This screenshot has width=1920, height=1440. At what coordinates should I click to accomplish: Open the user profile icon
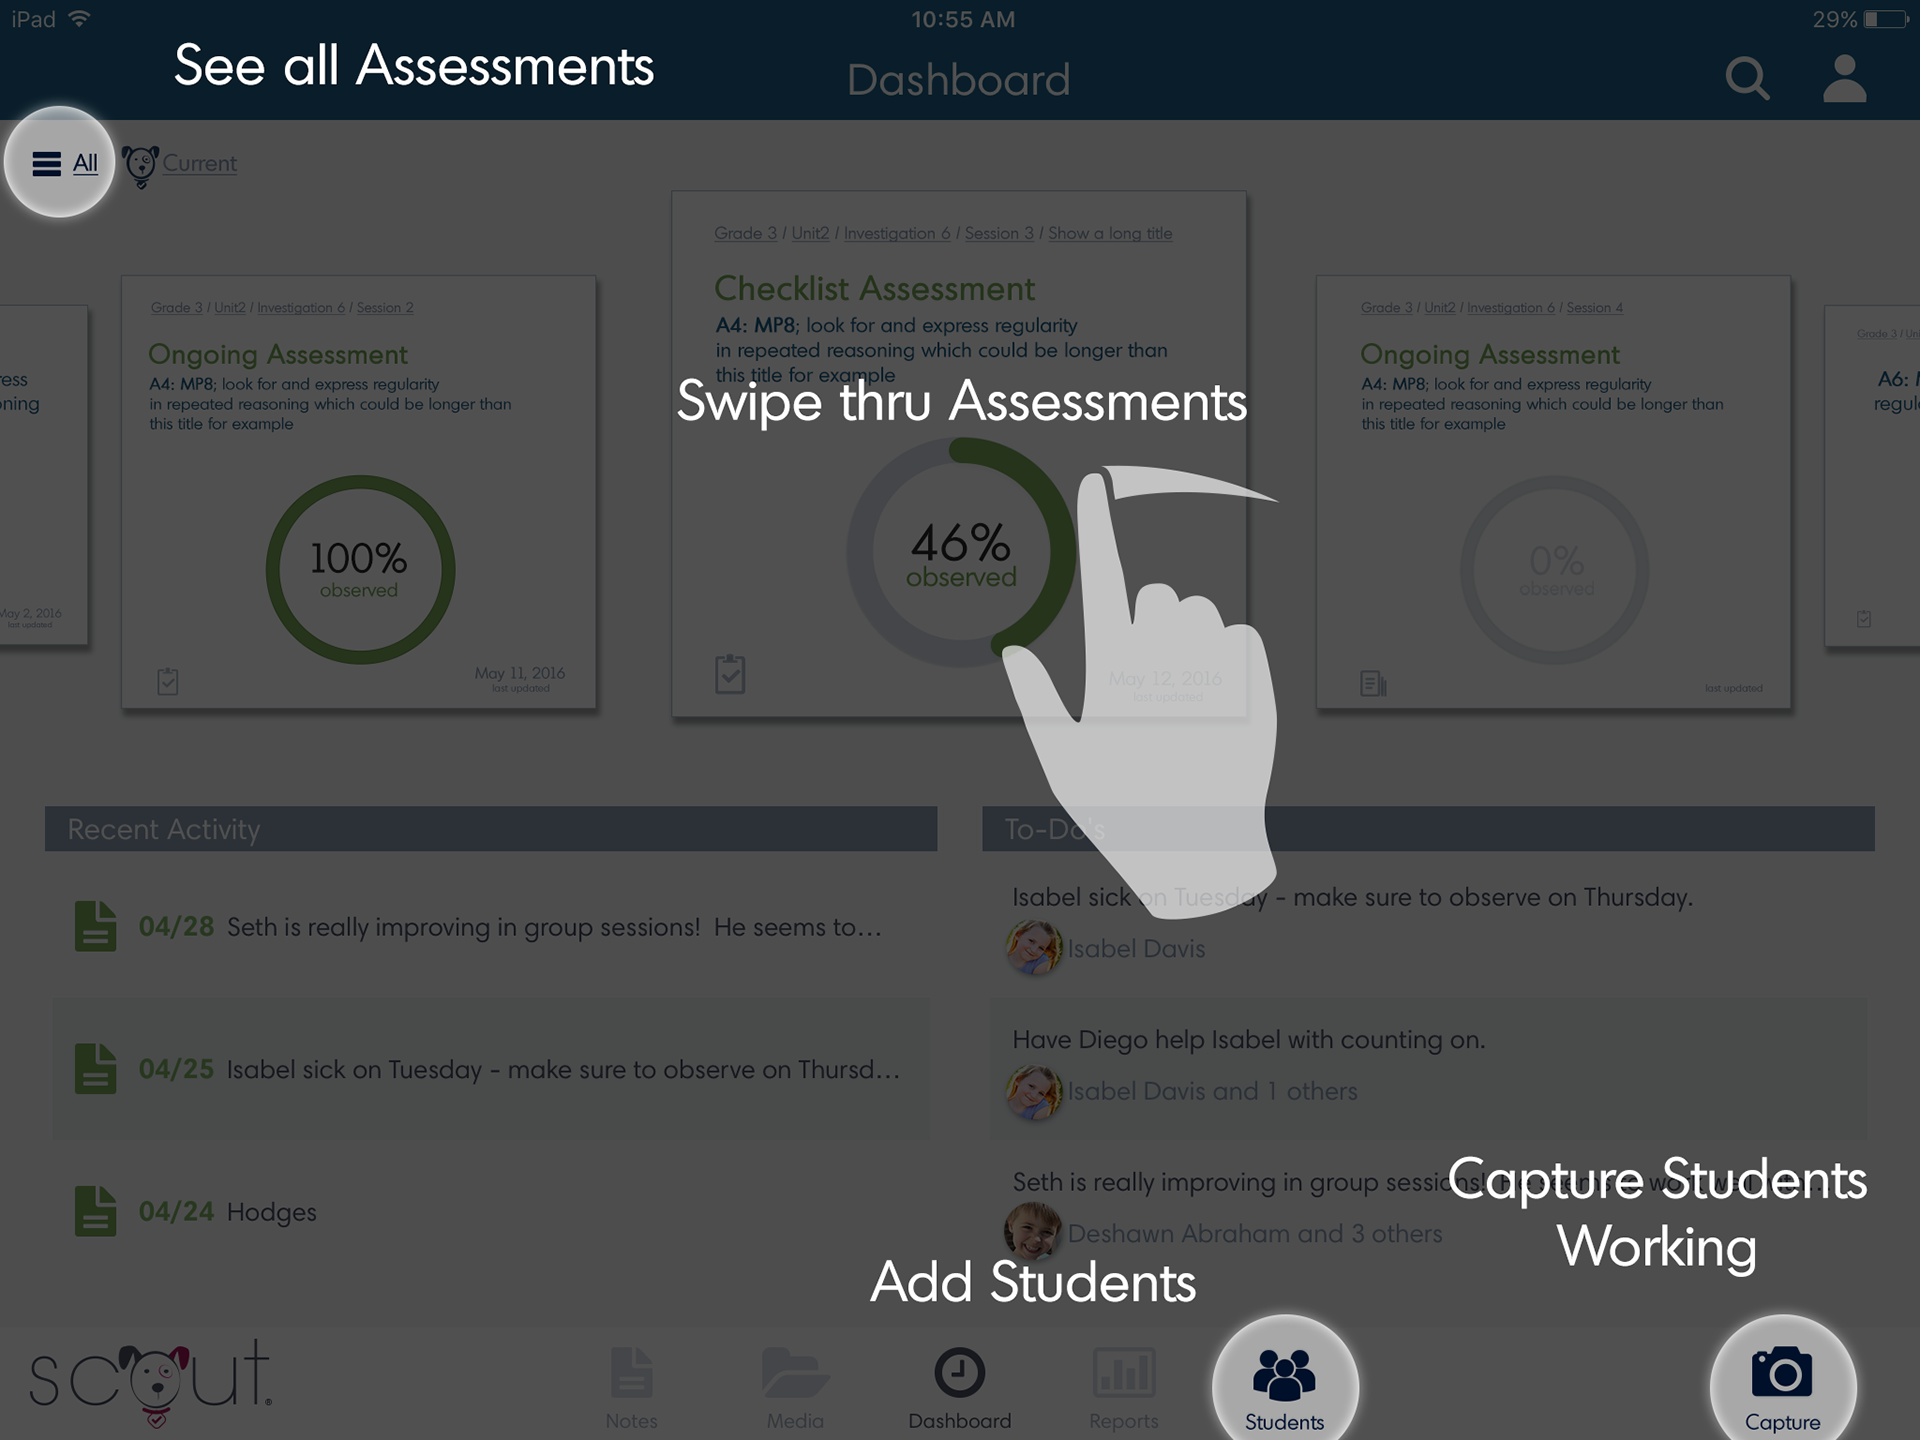point(1844,78)
